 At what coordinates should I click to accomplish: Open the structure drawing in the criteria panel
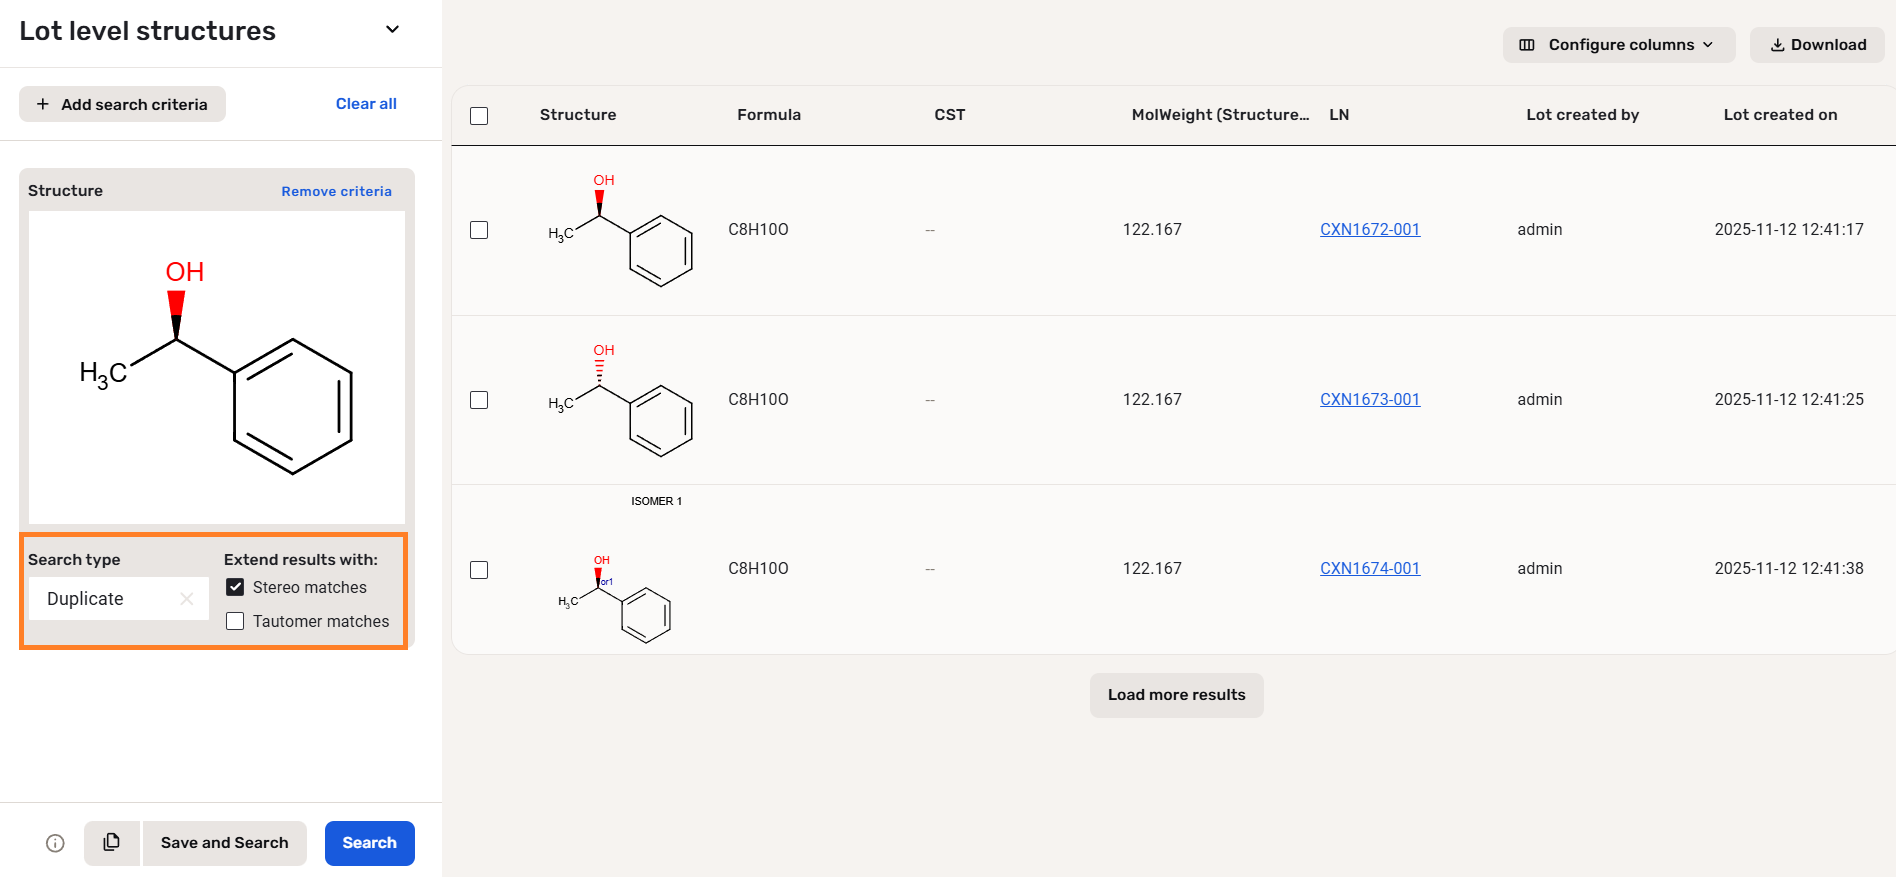click(217, 367)
